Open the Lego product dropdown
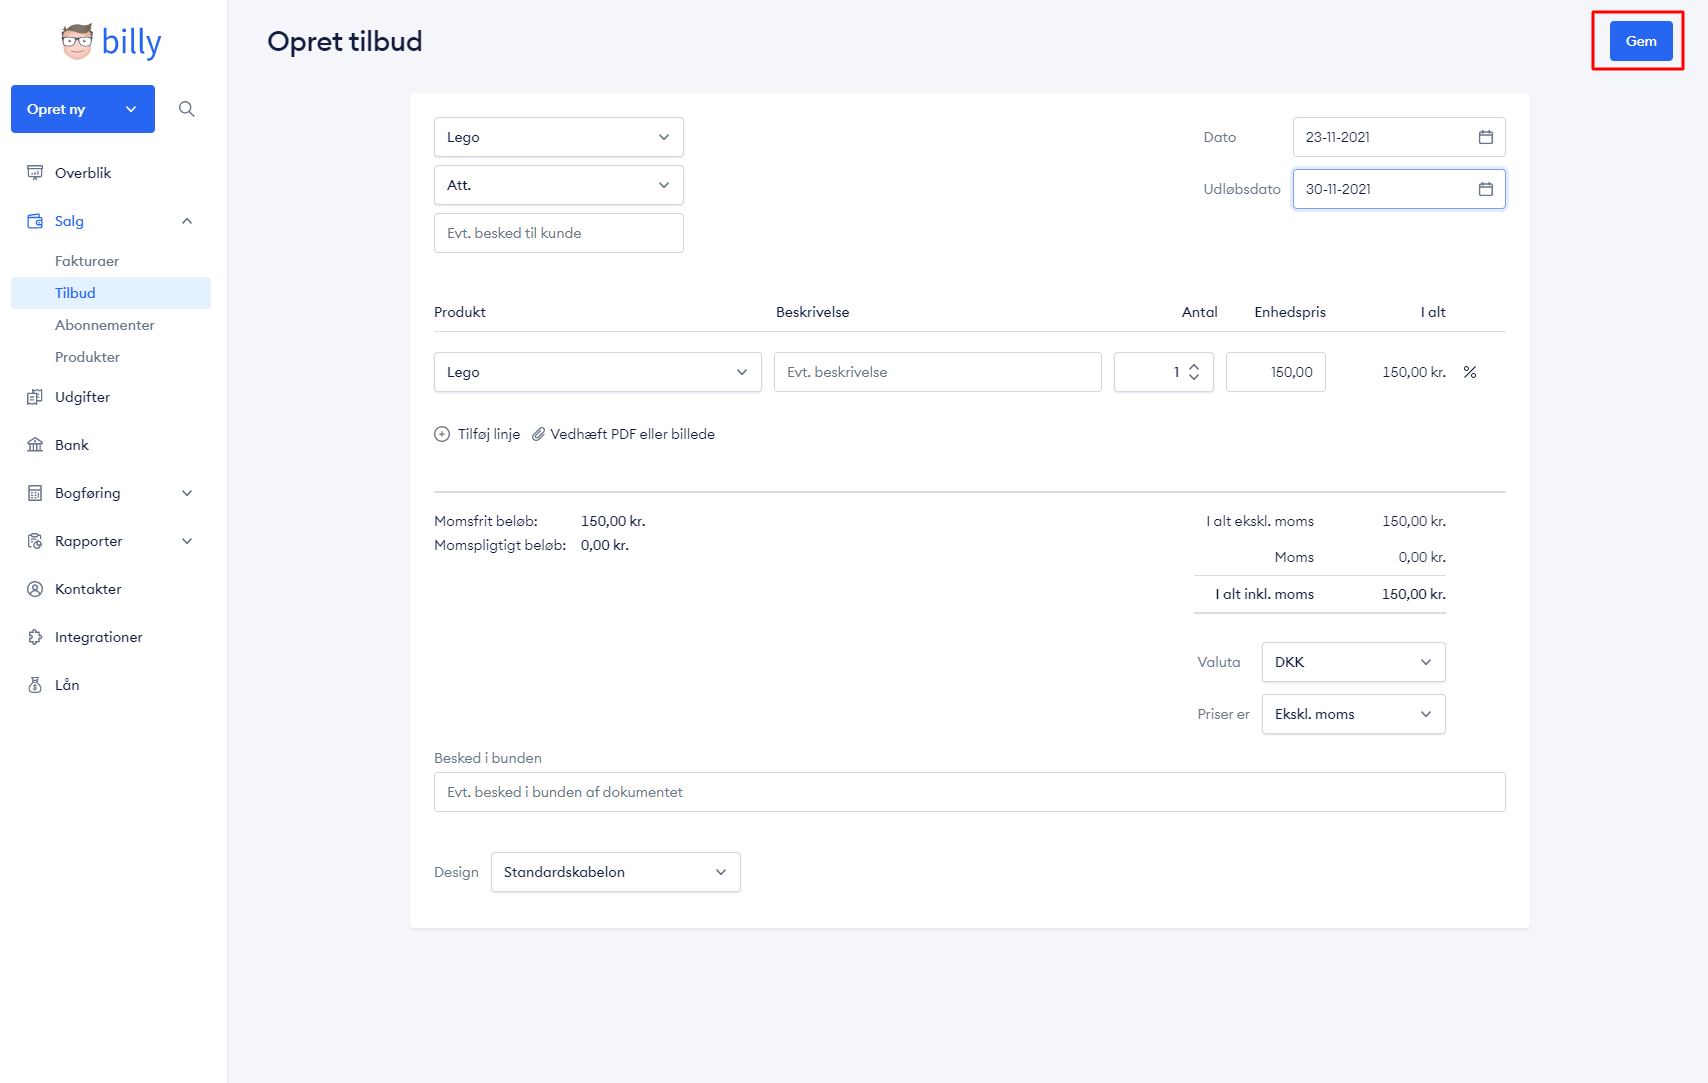 (598, 372)
